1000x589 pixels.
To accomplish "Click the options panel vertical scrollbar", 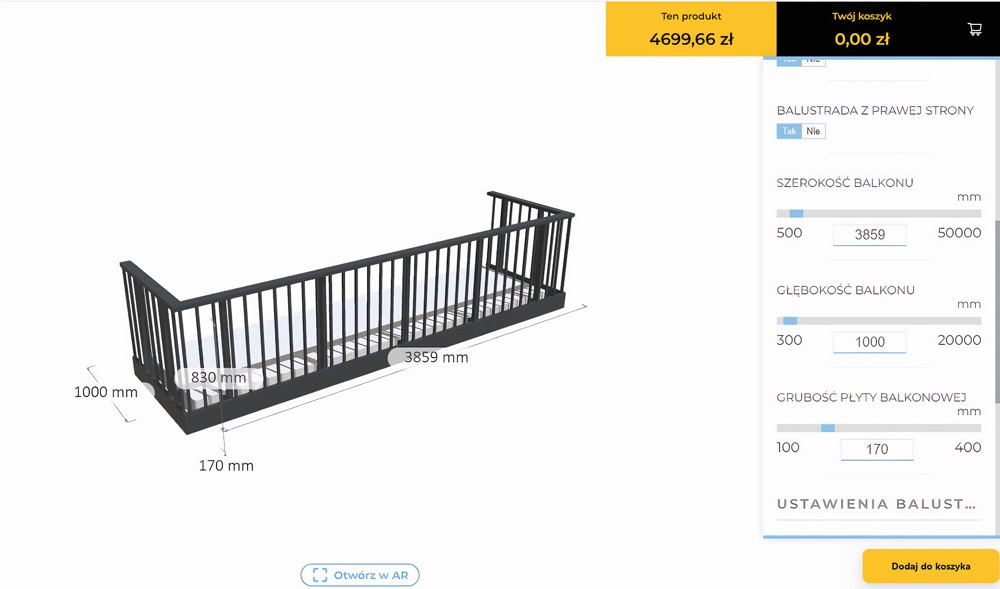I will tap(996, 312).
